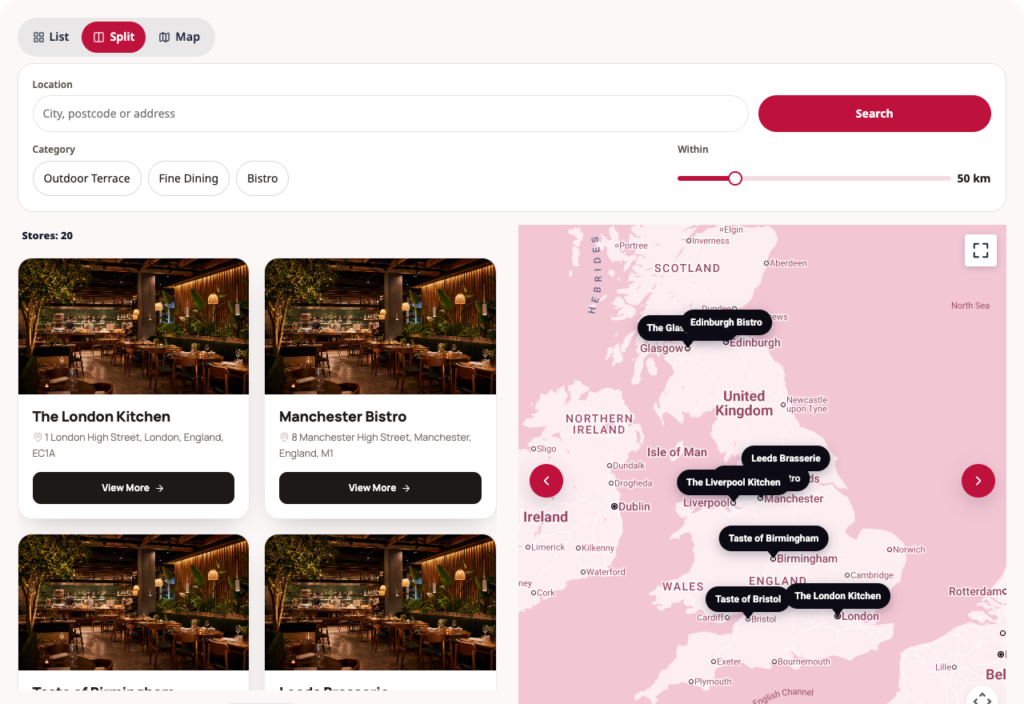Click The London Kitchen card title

click(x=101, y=417)
